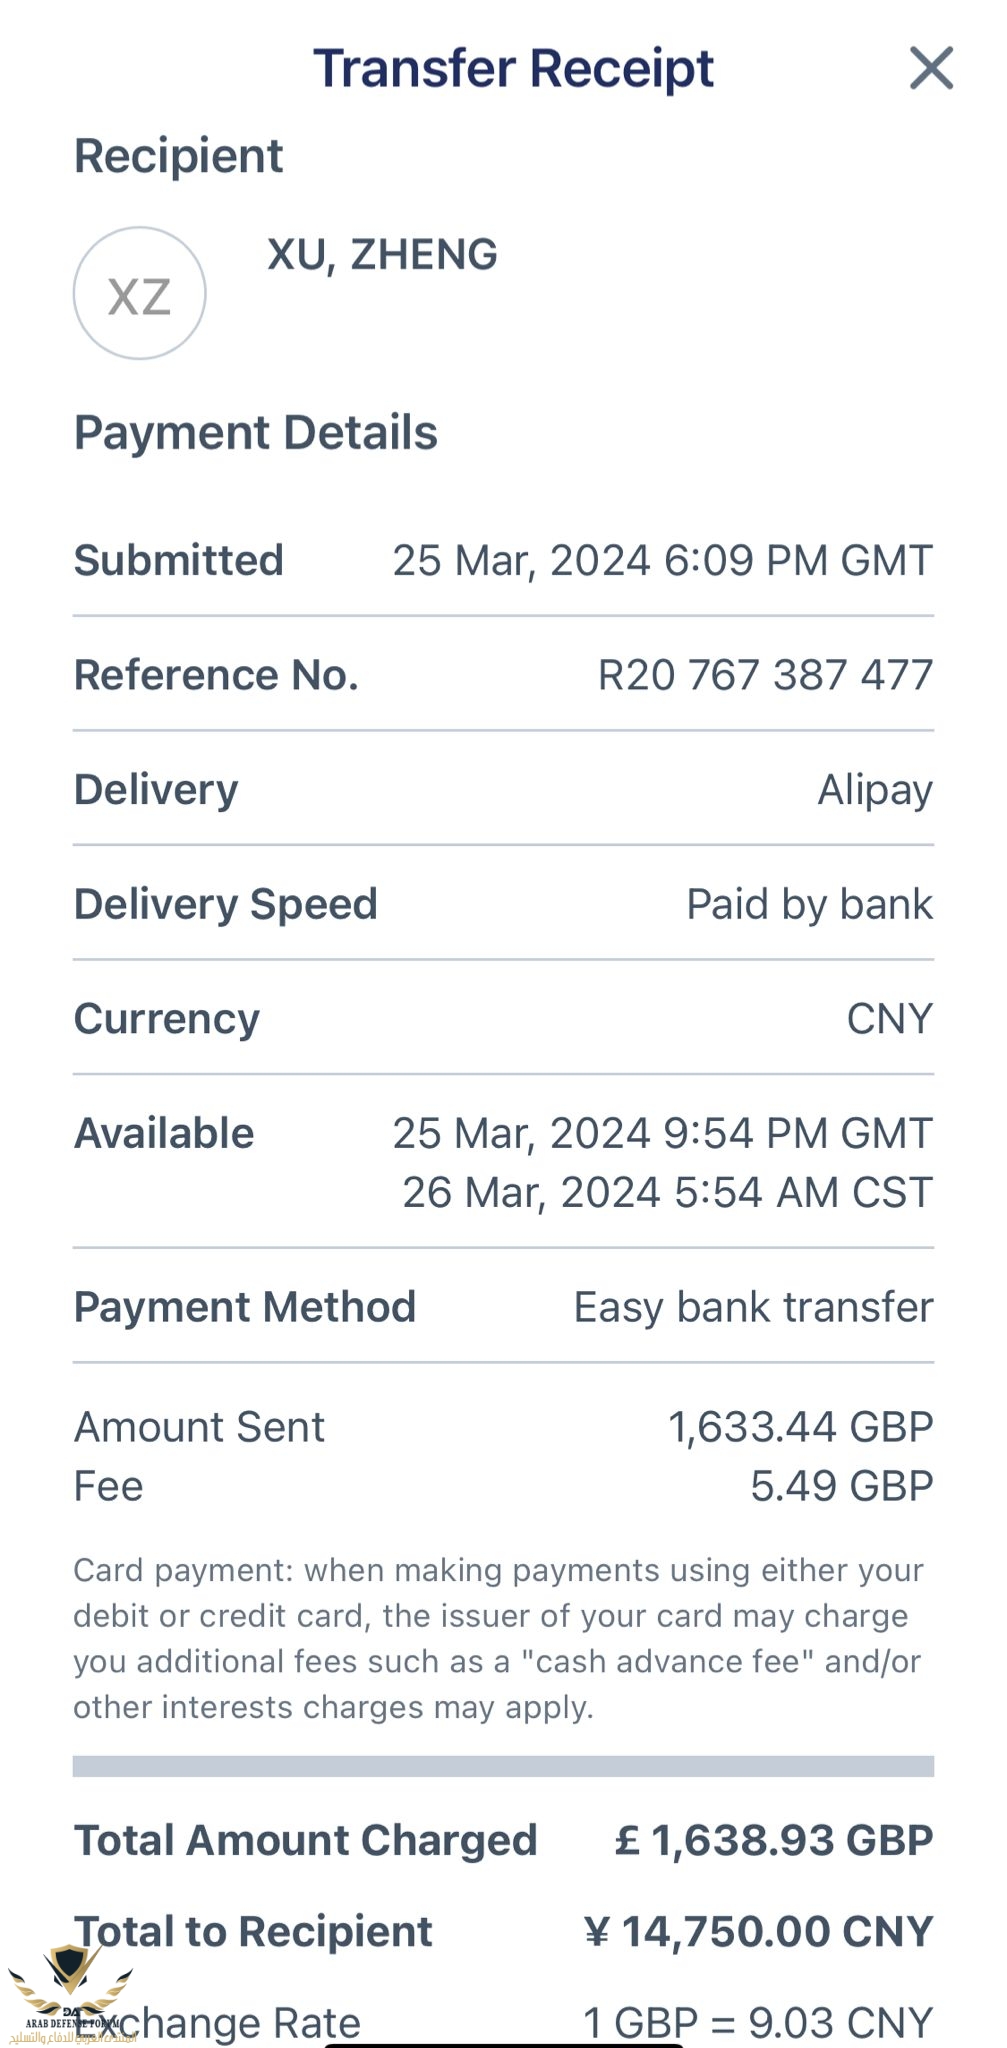Select the 5:54 AM CST availability time

pyautogui.click(x=667, y=1192)
